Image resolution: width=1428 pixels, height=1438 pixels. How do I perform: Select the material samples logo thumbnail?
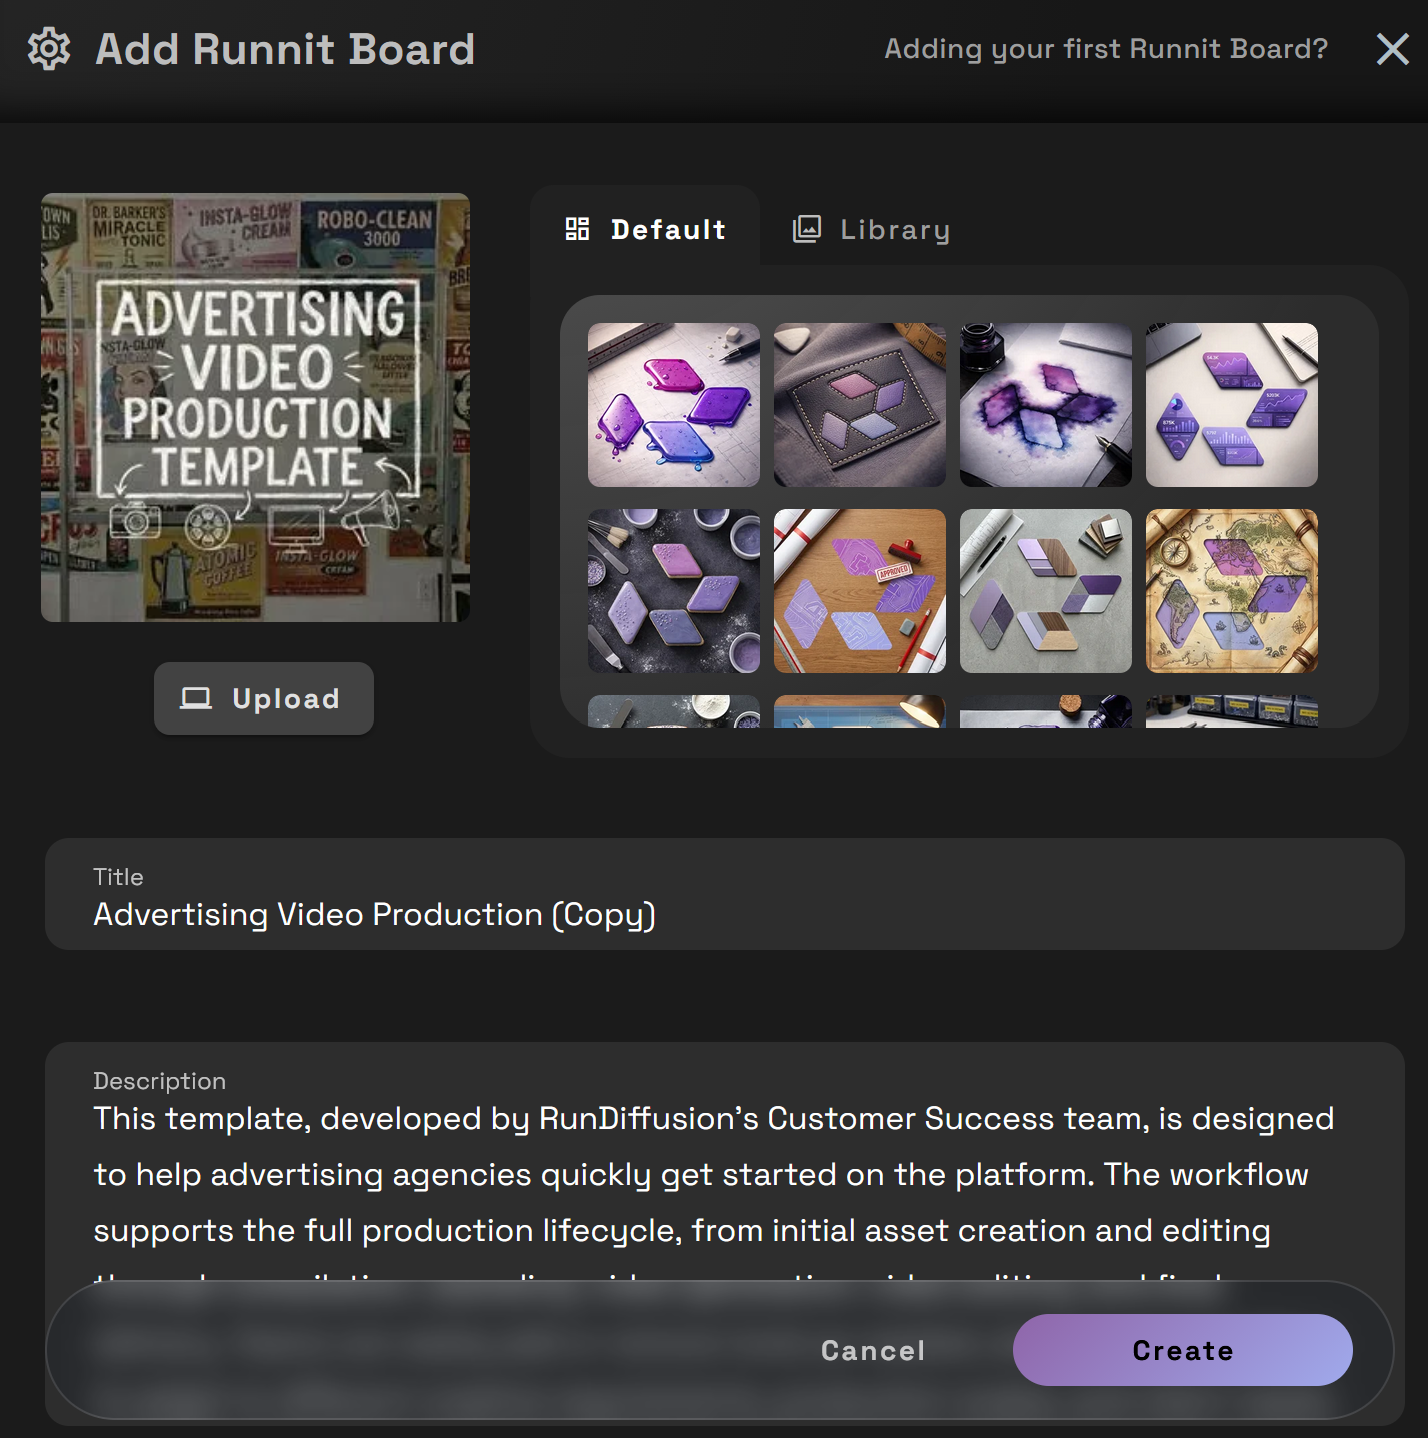tap(1045, 591)
